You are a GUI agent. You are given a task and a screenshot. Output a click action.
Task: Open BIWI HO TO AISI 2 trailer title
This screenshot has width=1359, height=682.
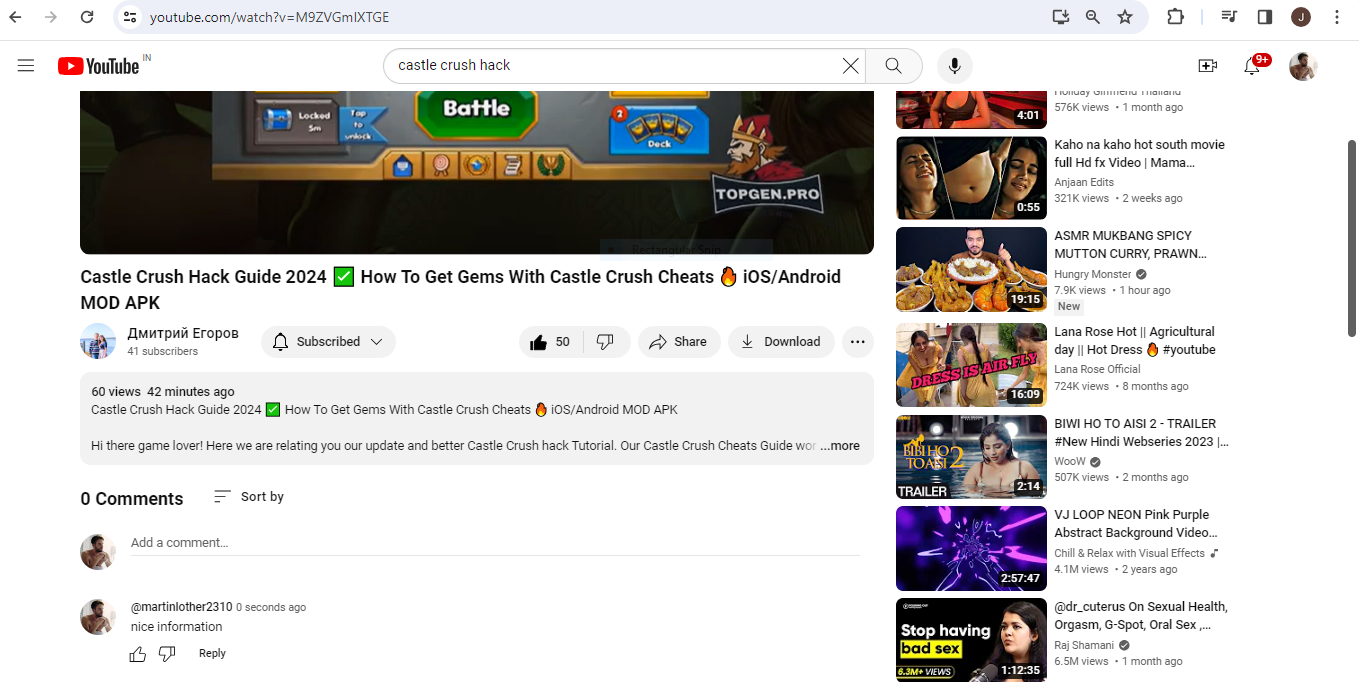tap(1141, 433)
